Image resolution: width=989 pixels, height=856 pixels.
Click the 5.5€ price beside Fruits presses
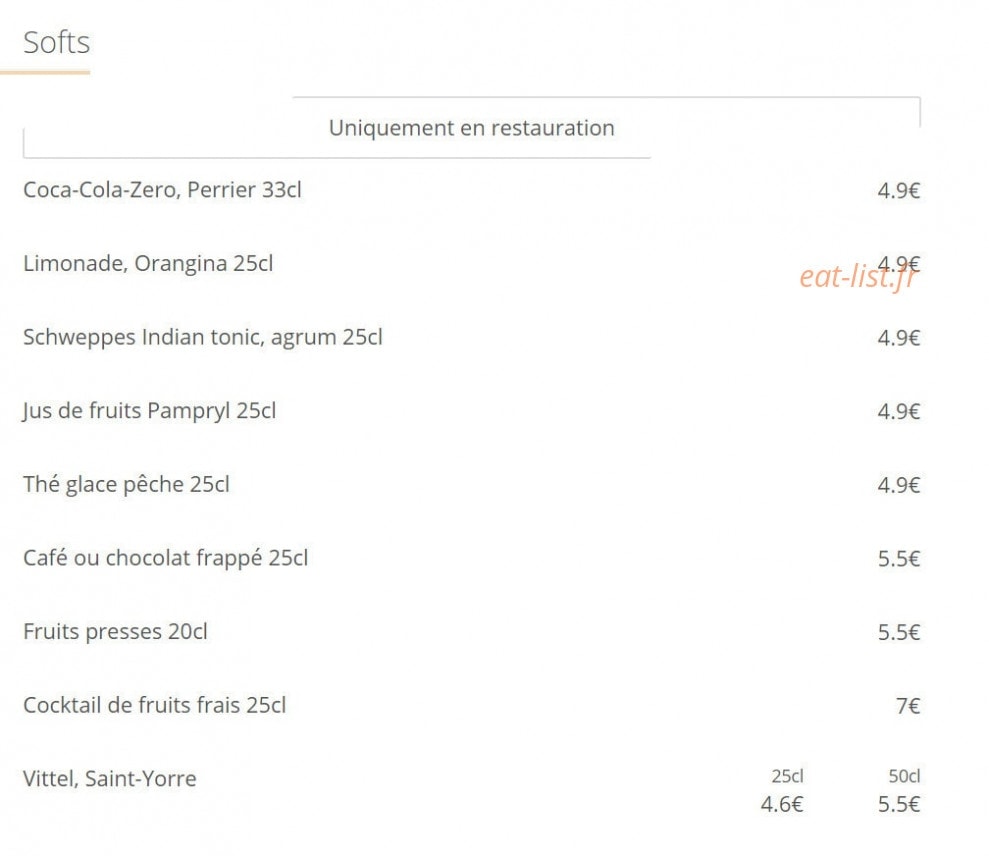[899, 632]
